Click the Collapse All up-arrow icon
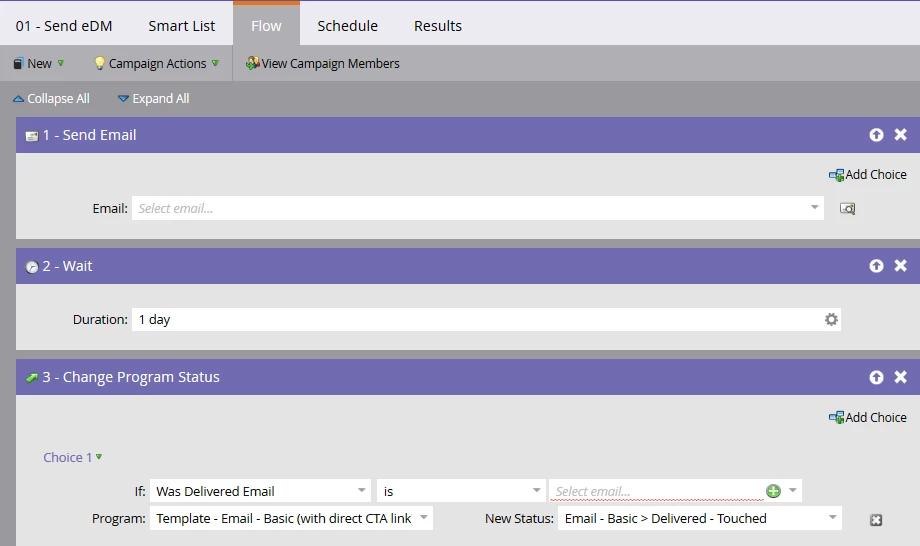The height and width of the screenshot is (546, 920). pos(18,99)
